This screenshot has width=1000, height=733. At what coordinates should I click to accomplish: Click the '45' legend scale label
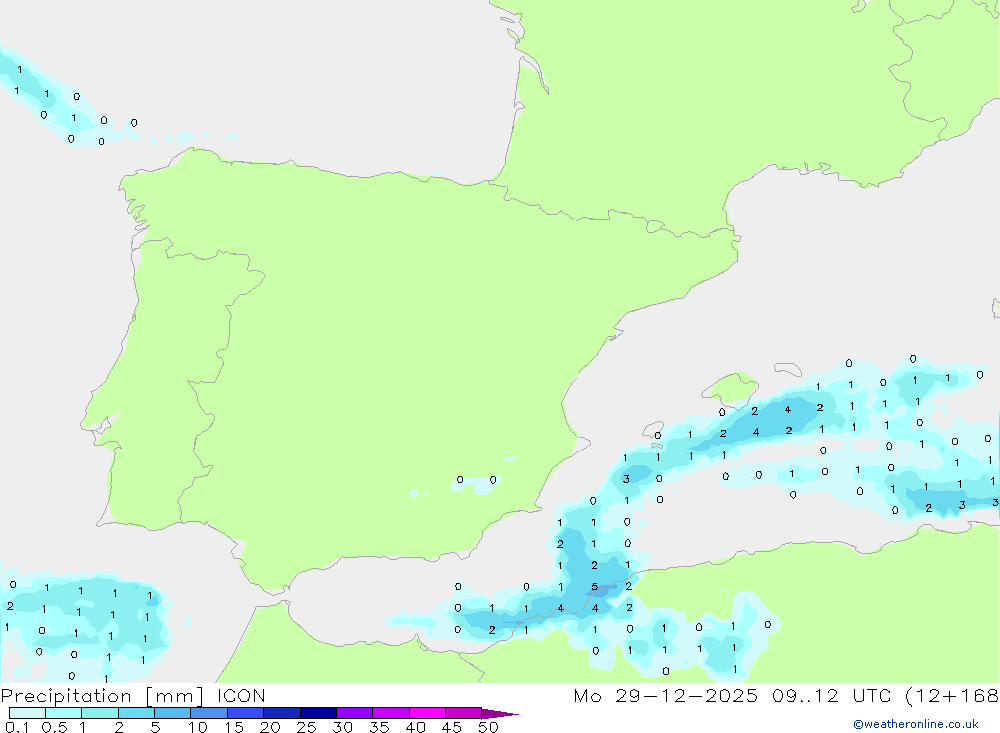pyautogui.click(x=452, y=727)
